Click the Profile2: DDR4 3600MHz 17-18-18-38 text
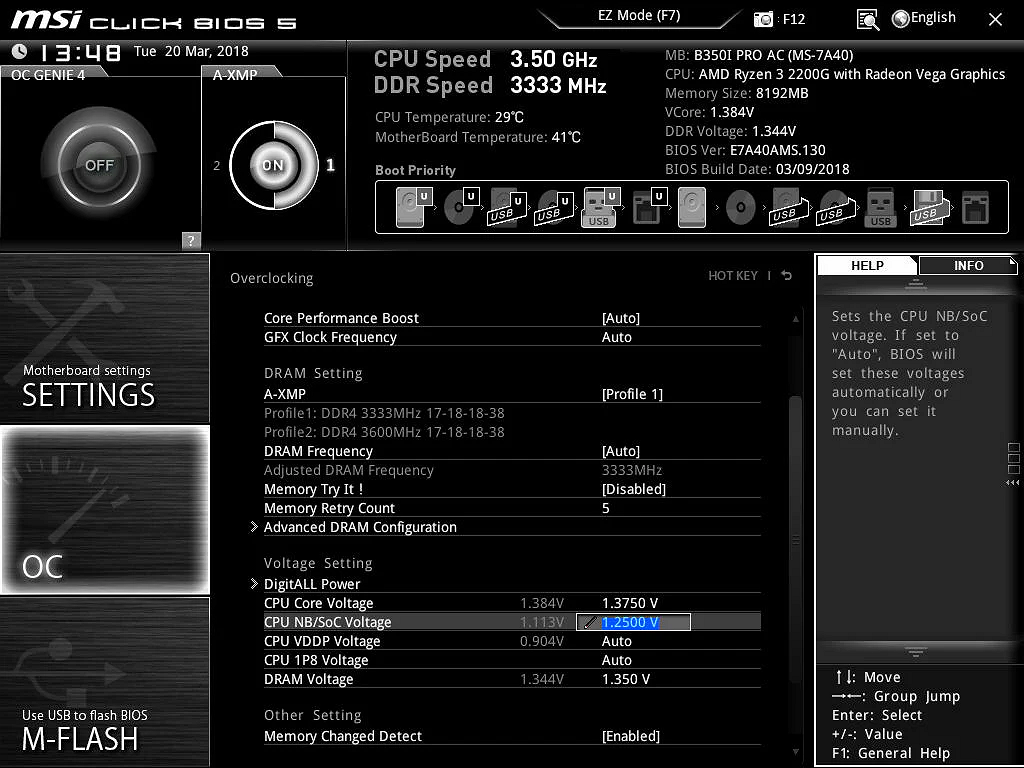 click(x=384, y=432)
